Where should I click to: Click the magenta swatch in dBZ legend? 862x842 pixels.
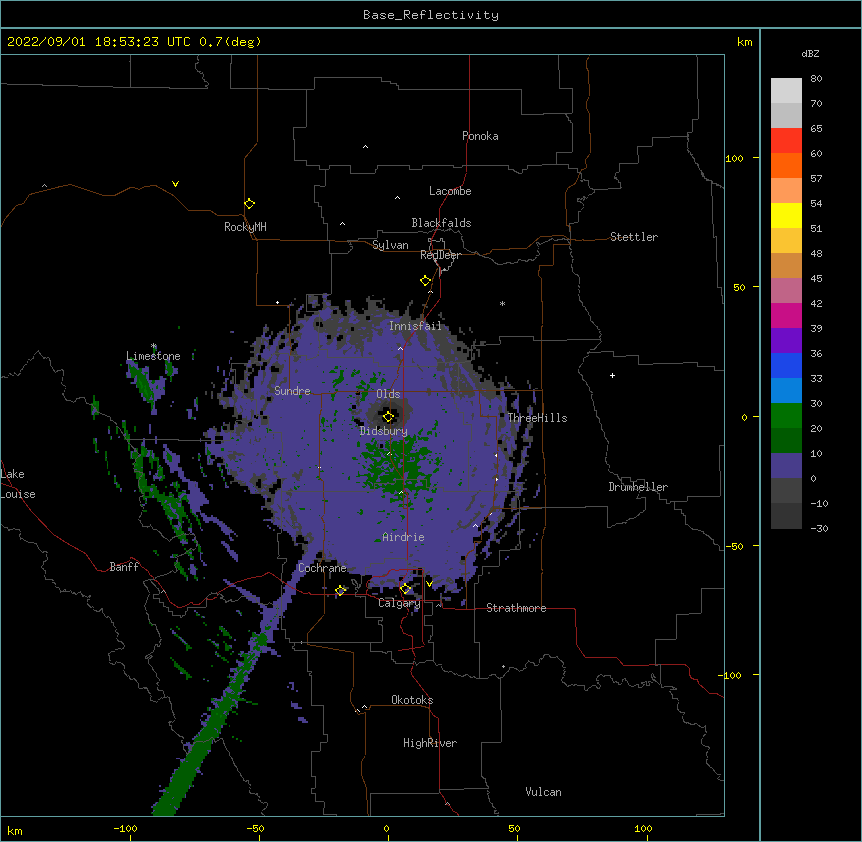click(x=786, y=315)
